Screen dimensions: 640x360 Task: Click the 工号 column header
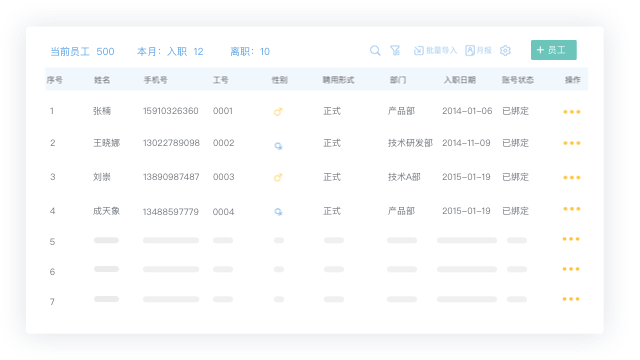click(x=221, y=80)
